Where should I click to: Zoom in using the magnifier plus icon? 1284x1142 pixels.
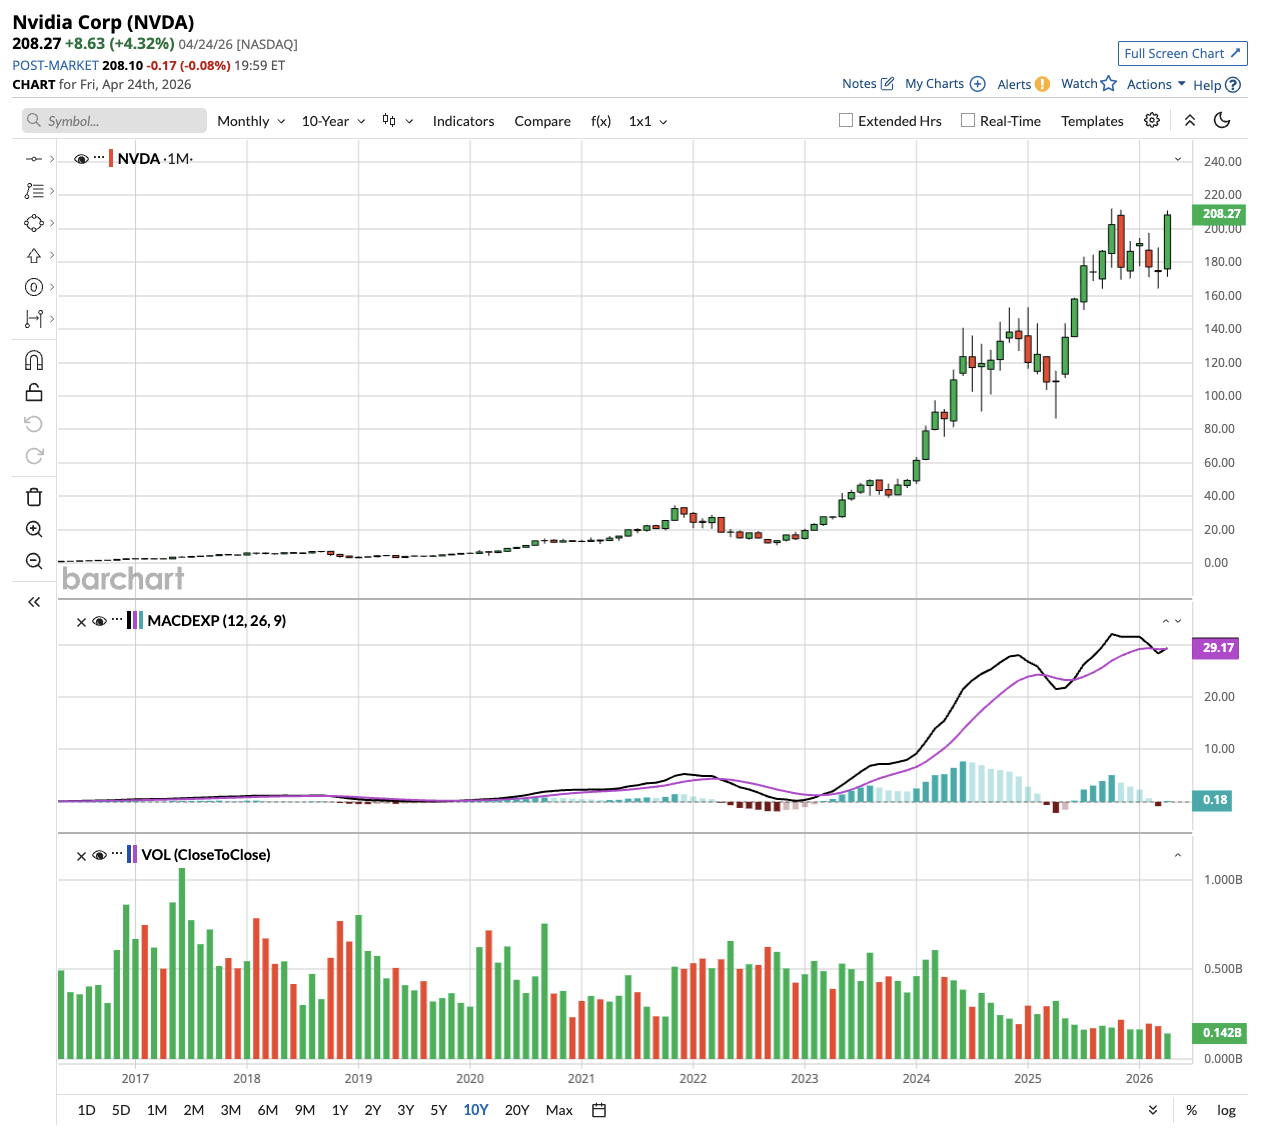point(34,529)
